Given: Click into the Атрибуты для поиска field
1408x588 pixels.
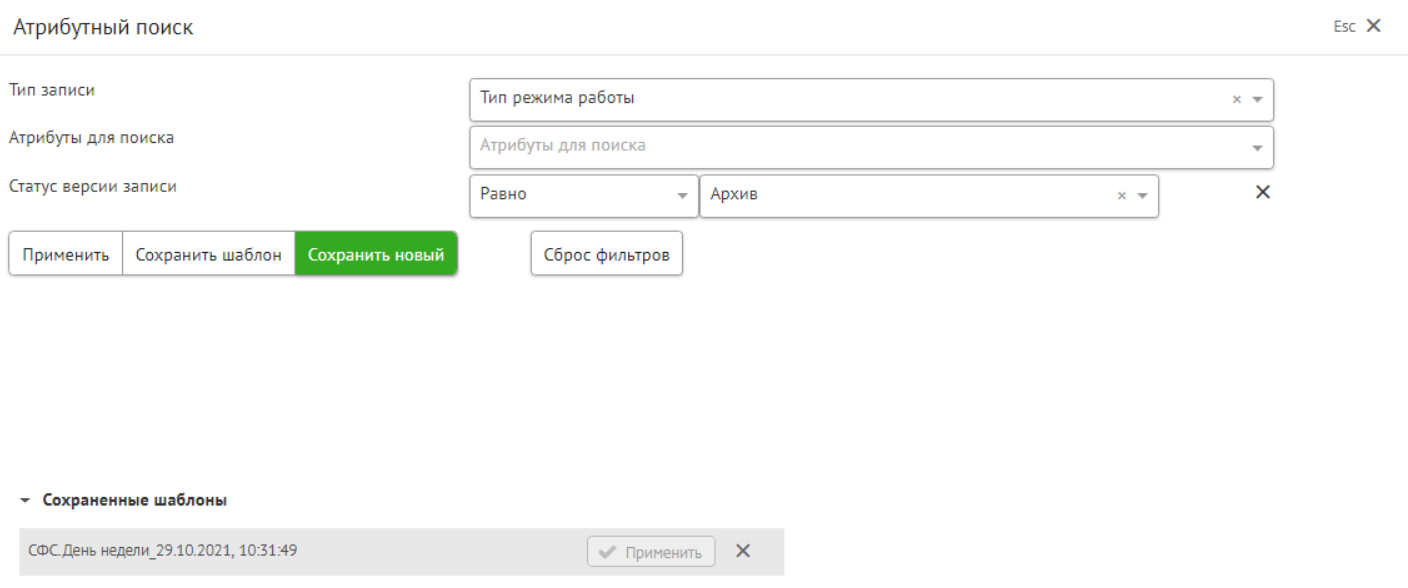Looking at the screenshot, I should (x=850, y=146).
